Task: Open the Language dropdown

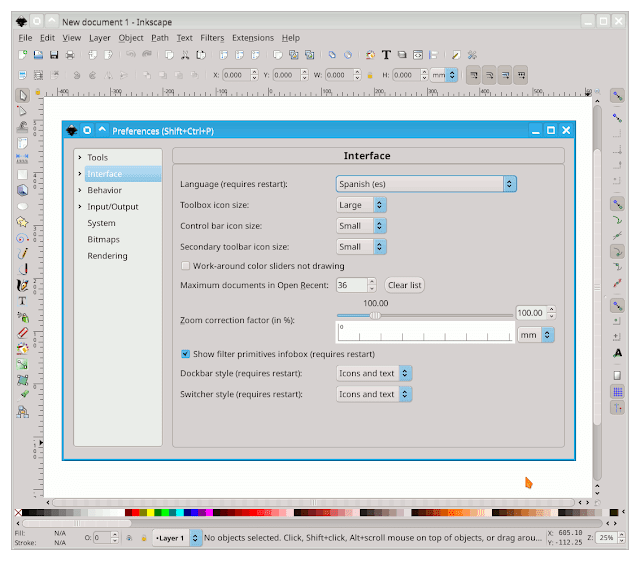Action: click(426, 184)
